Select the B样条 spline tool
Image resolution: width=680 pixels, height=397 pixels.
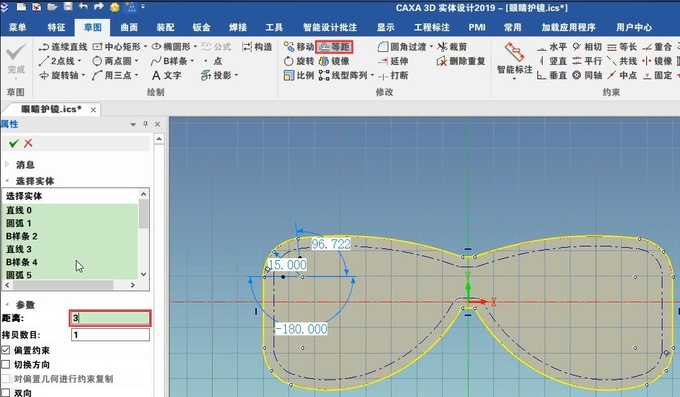pos(169,61)
